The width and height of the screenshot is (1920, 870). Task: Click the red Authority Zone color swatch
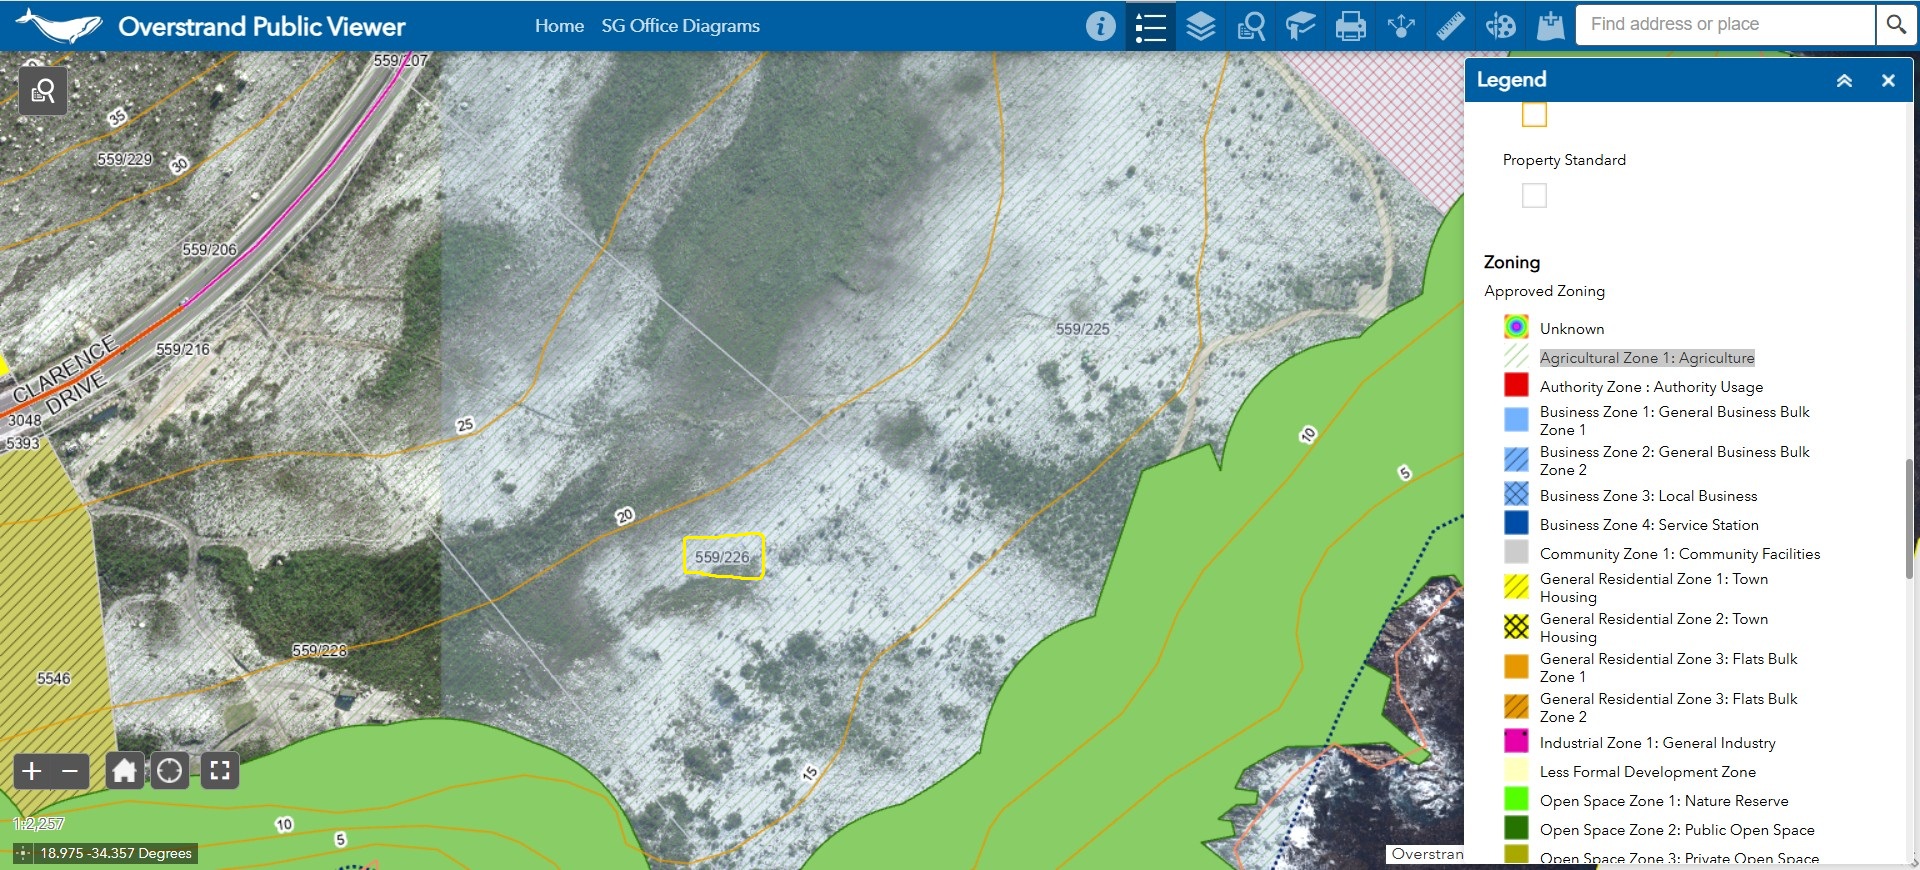coord(1516,386)
